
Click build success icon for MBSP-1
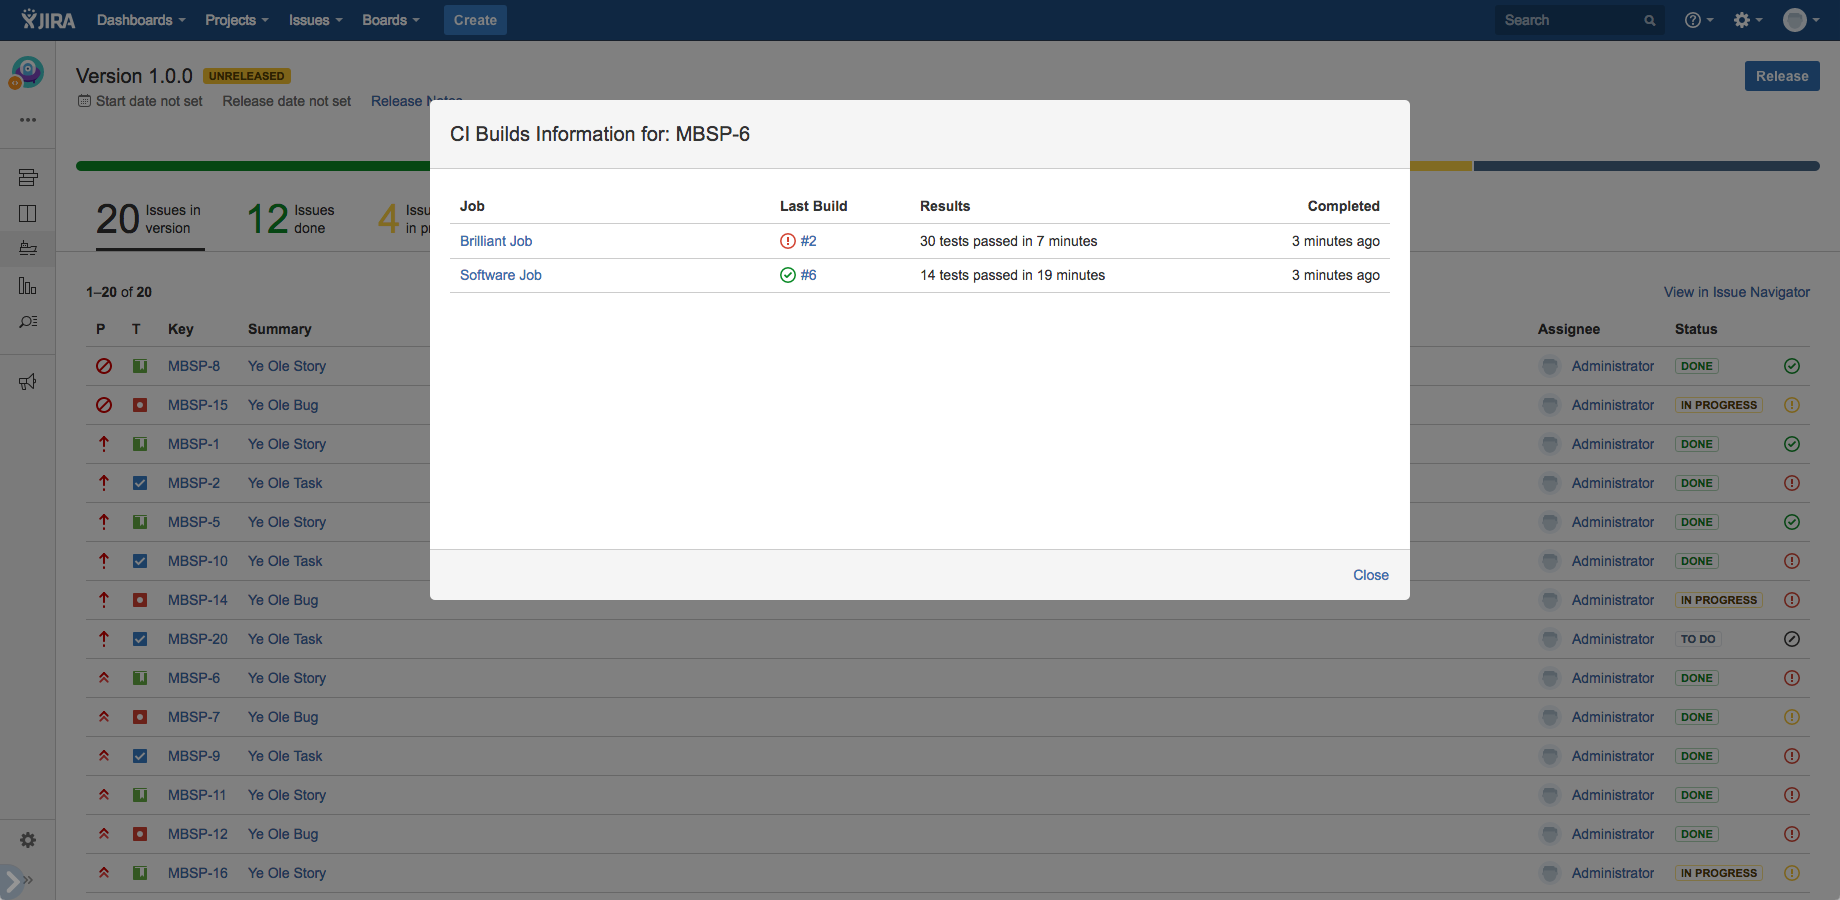coord(1792,444)
